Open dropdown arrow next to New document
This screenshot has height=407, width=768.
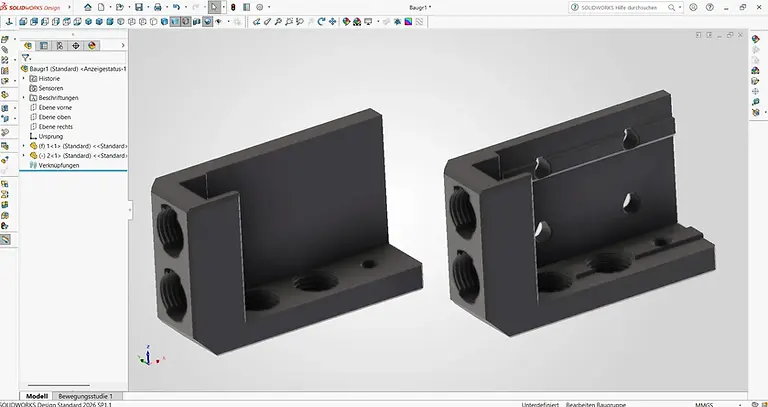pos(110,7)
